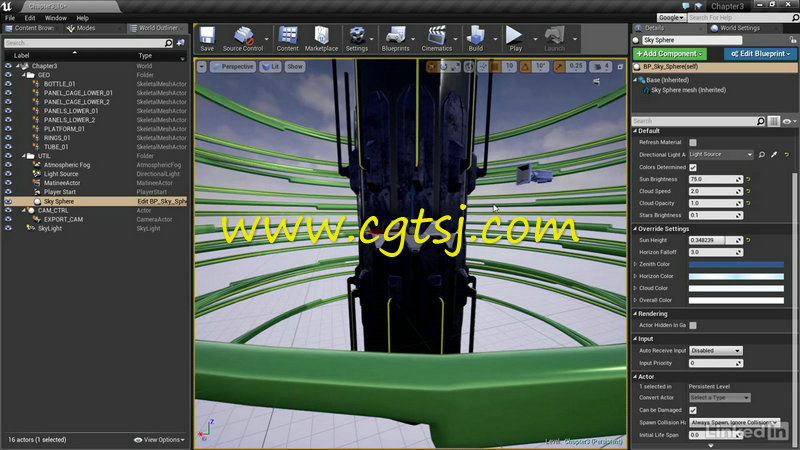Open Directional Light Actor dropdown

721,155
